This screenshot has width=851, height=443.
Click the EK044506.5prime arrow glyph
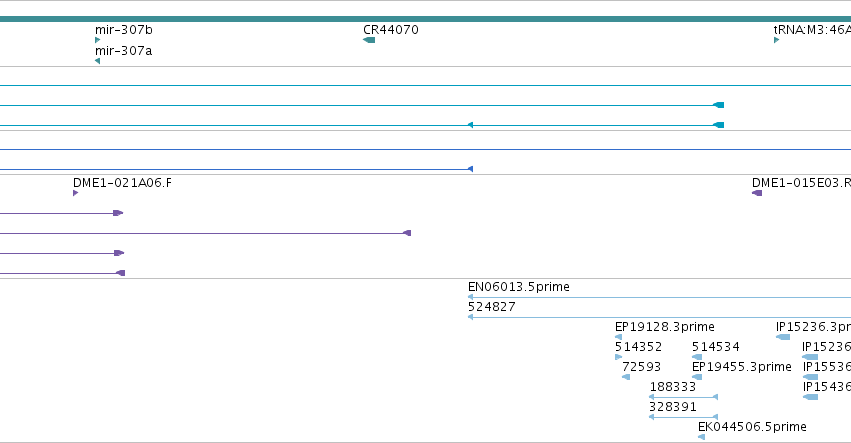coord(701,437)
